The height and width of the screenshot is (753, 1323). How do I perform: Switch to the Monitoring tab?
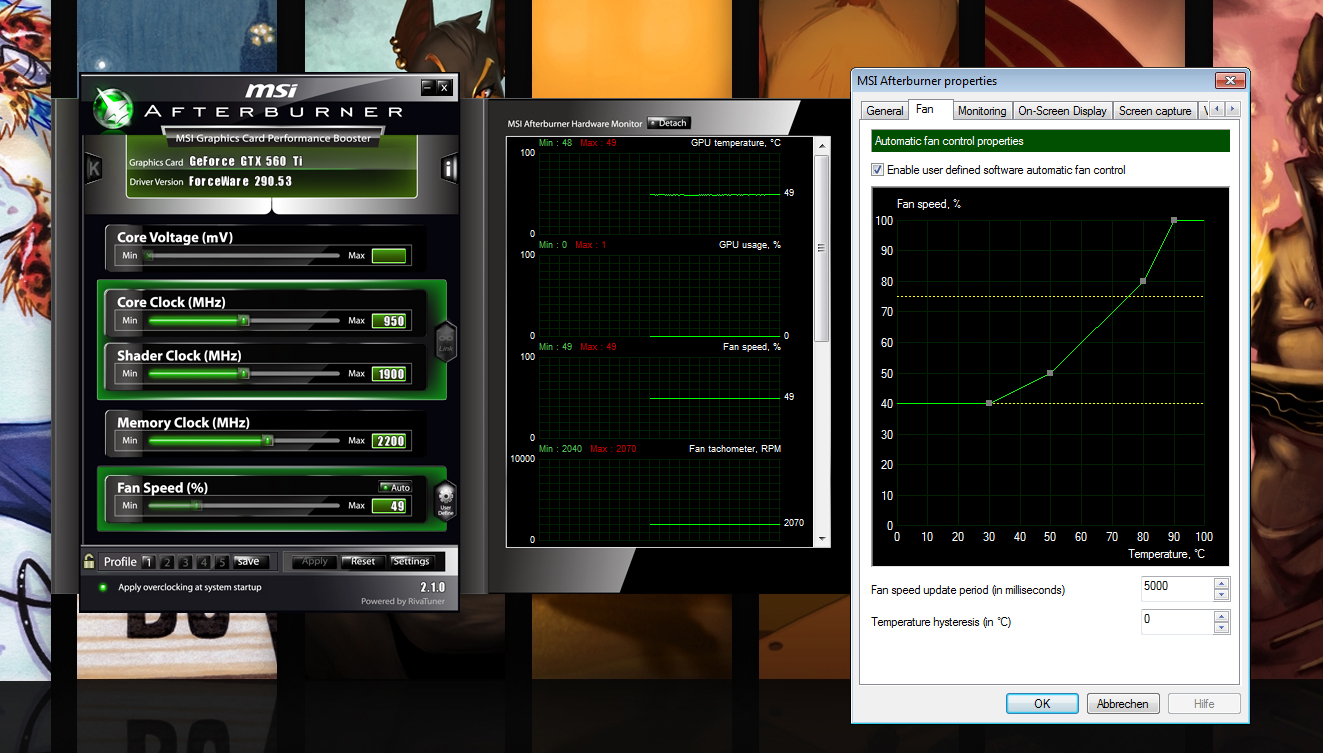tap(981, 111)
